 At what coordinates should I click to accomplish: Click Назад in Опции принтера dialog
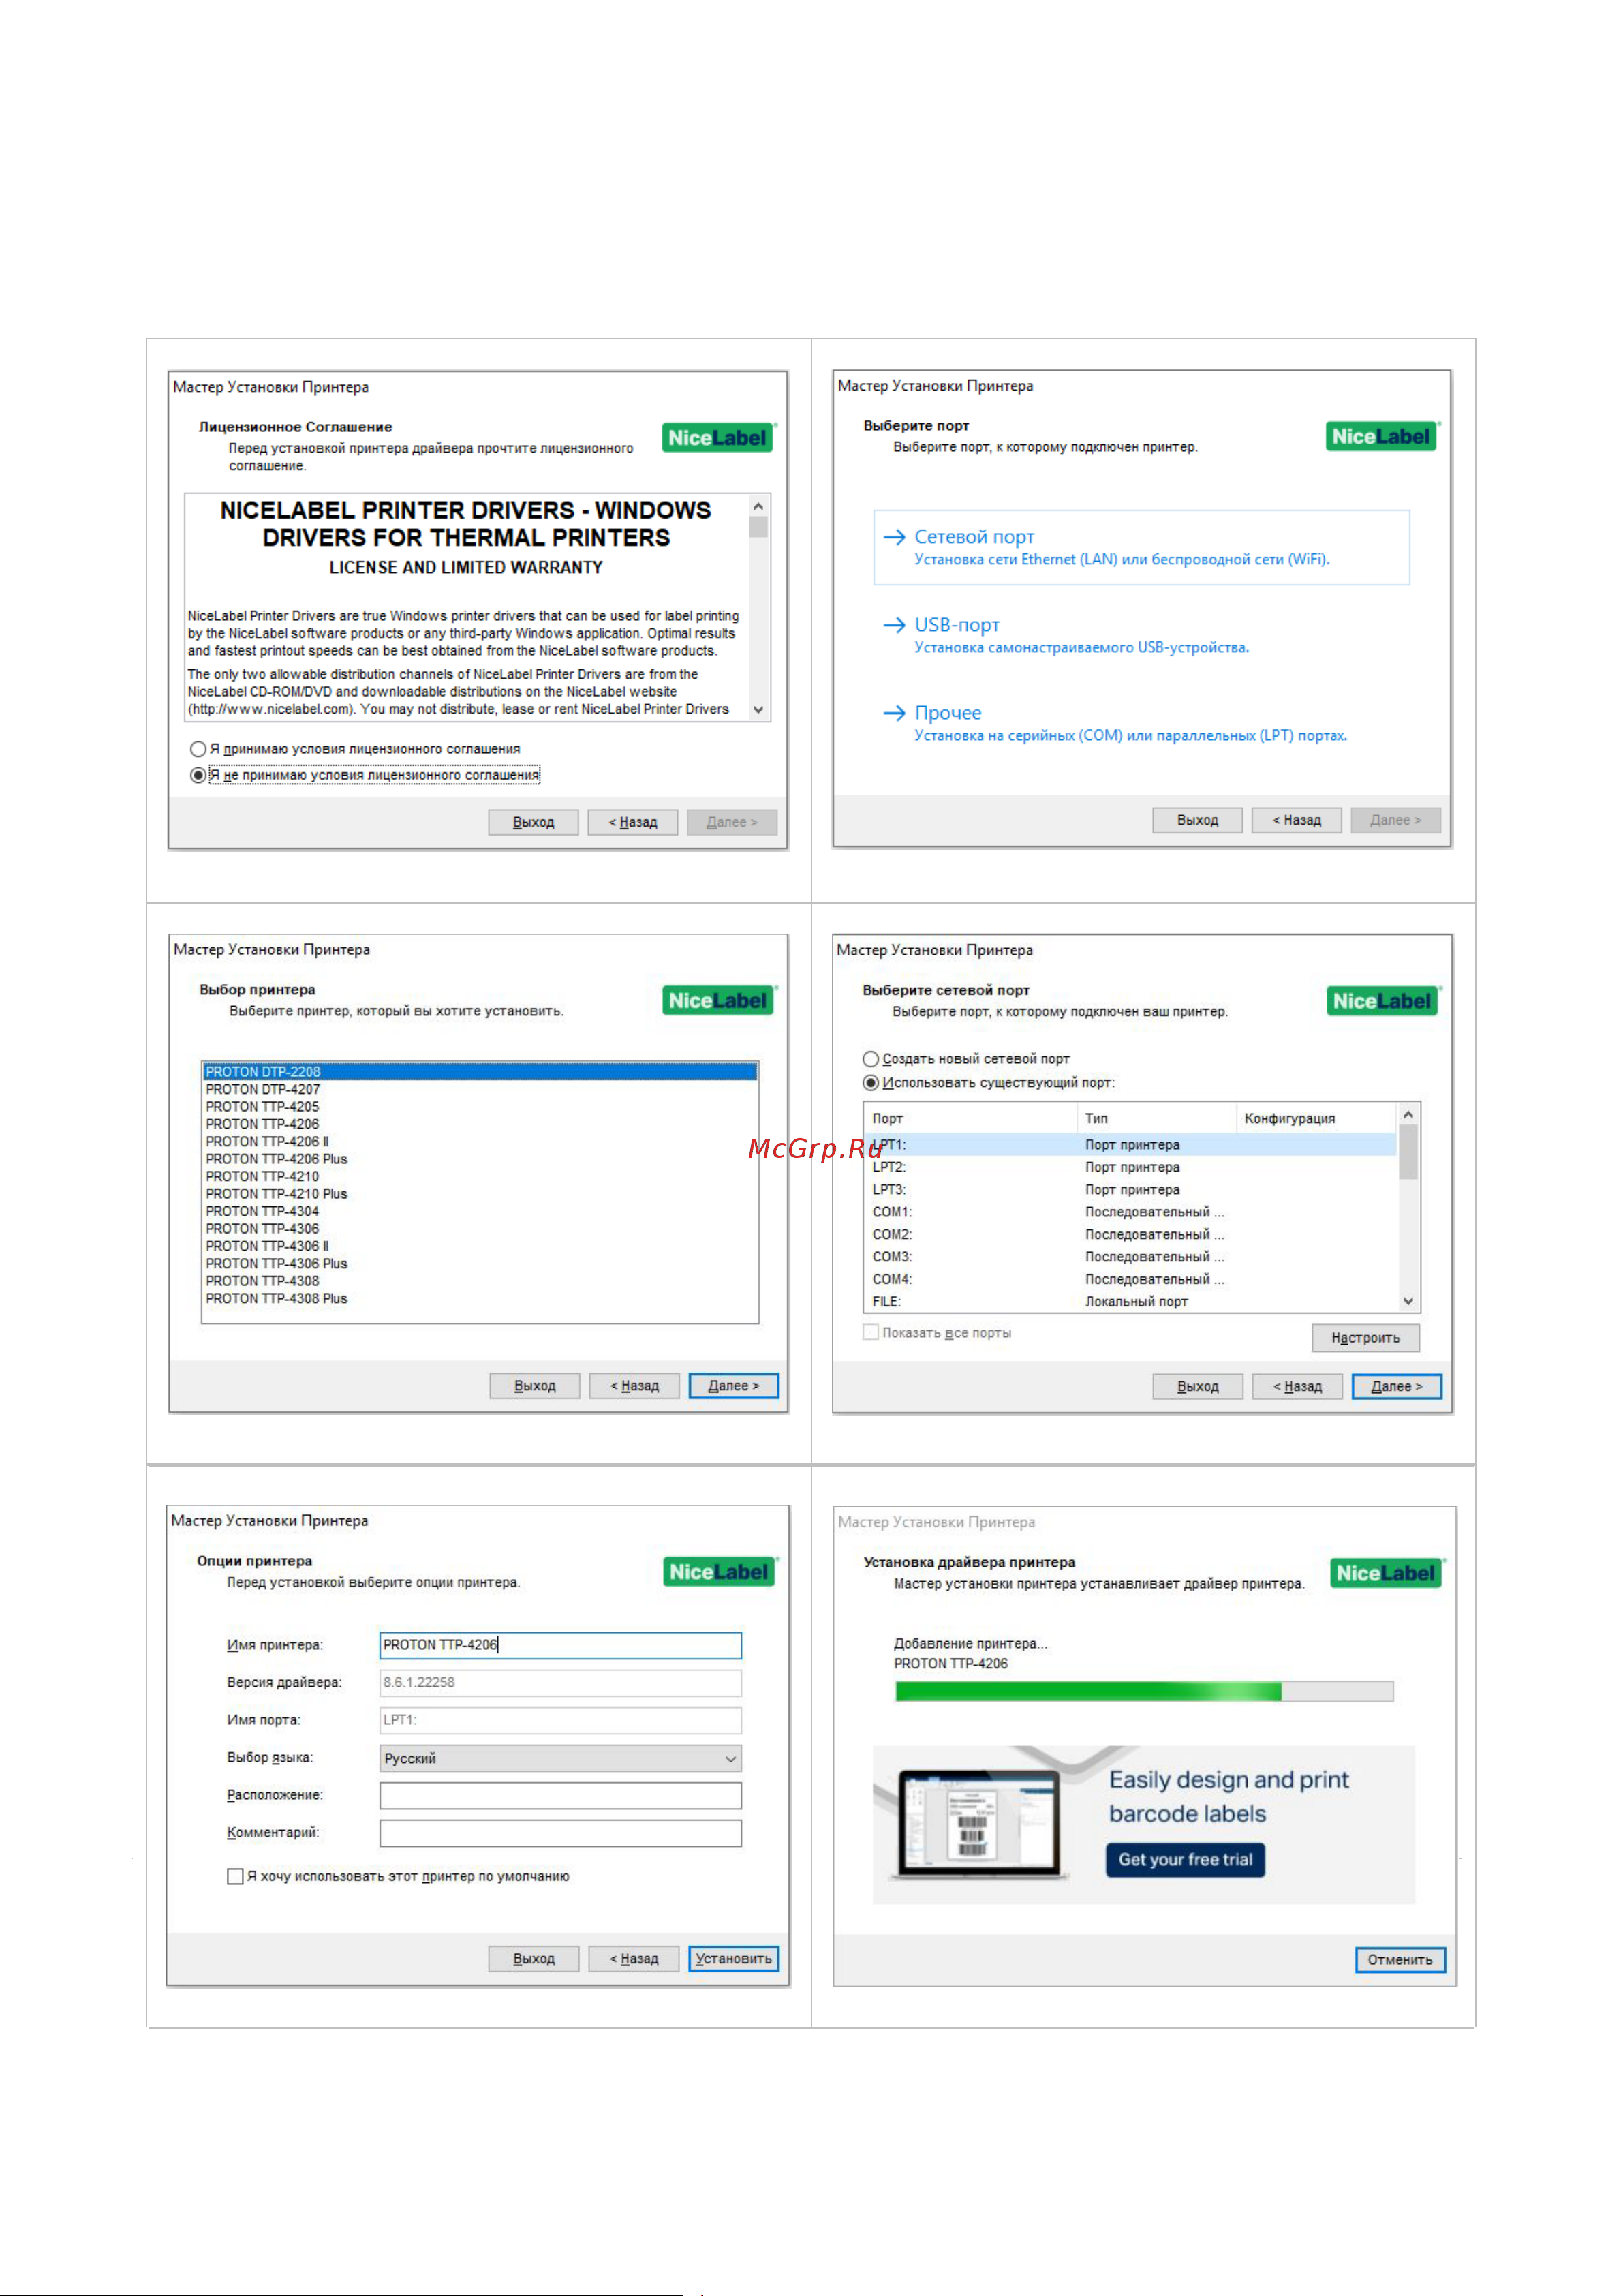pyautogui.click(x=634, y=1959)
